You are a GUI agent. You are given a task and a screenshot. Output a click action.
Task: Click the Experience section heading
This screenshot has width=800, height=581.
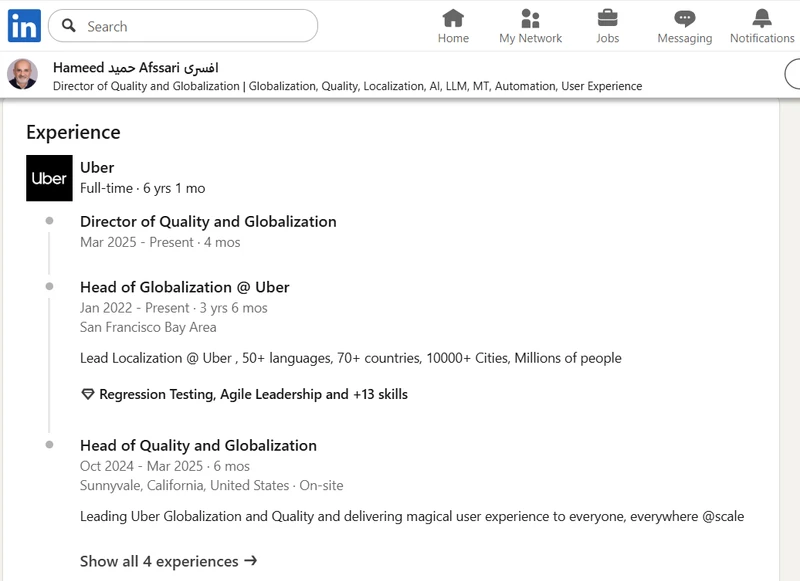pyautogui.click(x=73, y=132)
